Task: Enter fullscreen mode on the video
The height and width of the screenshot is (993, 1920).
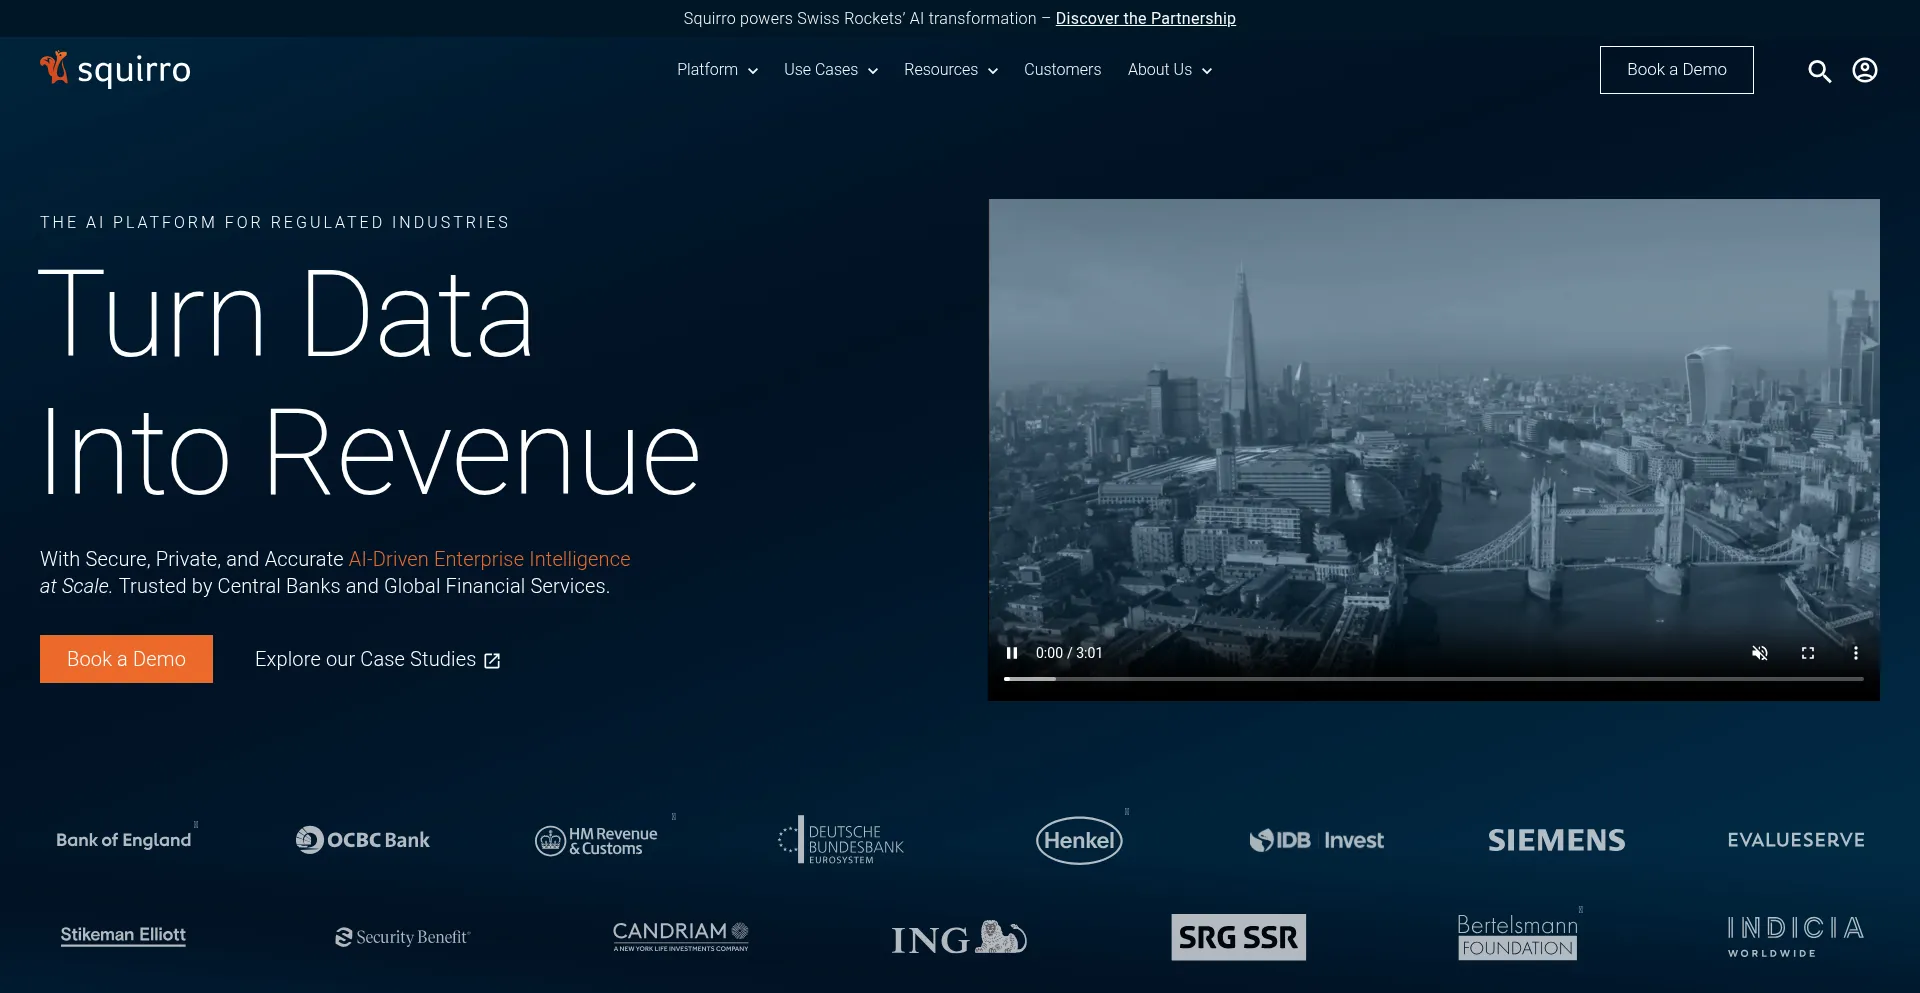Action: coord(1807,653)
